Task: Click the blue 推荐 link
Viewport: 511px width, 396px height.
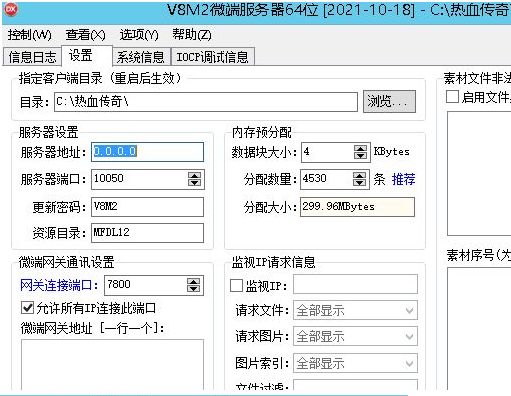Action: (404, 179)
